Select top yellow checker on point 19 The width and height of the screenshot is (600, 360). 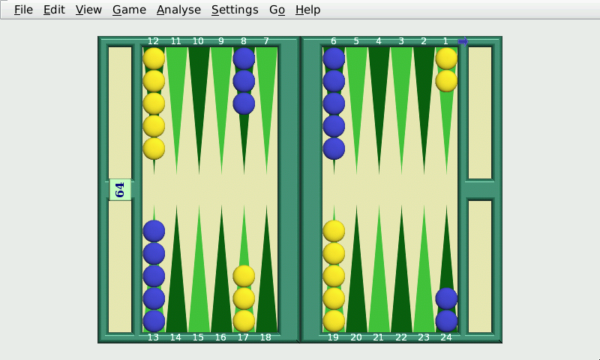334,231
